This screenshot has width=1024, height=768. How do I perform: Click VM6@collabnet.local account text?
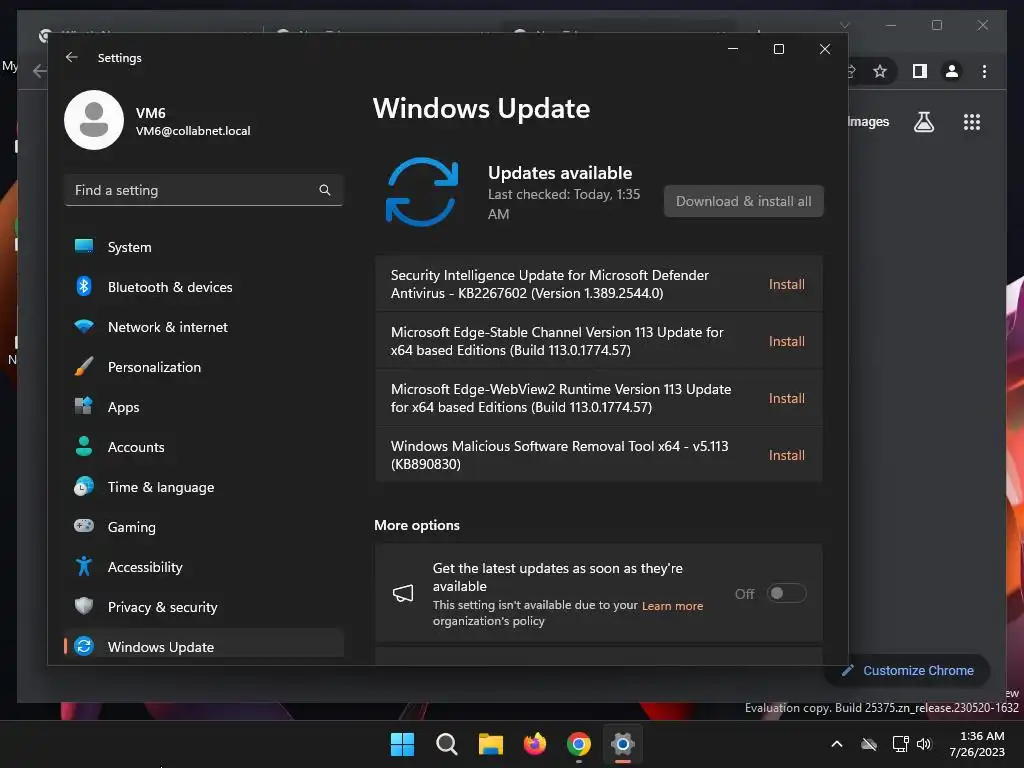(193, 131)
